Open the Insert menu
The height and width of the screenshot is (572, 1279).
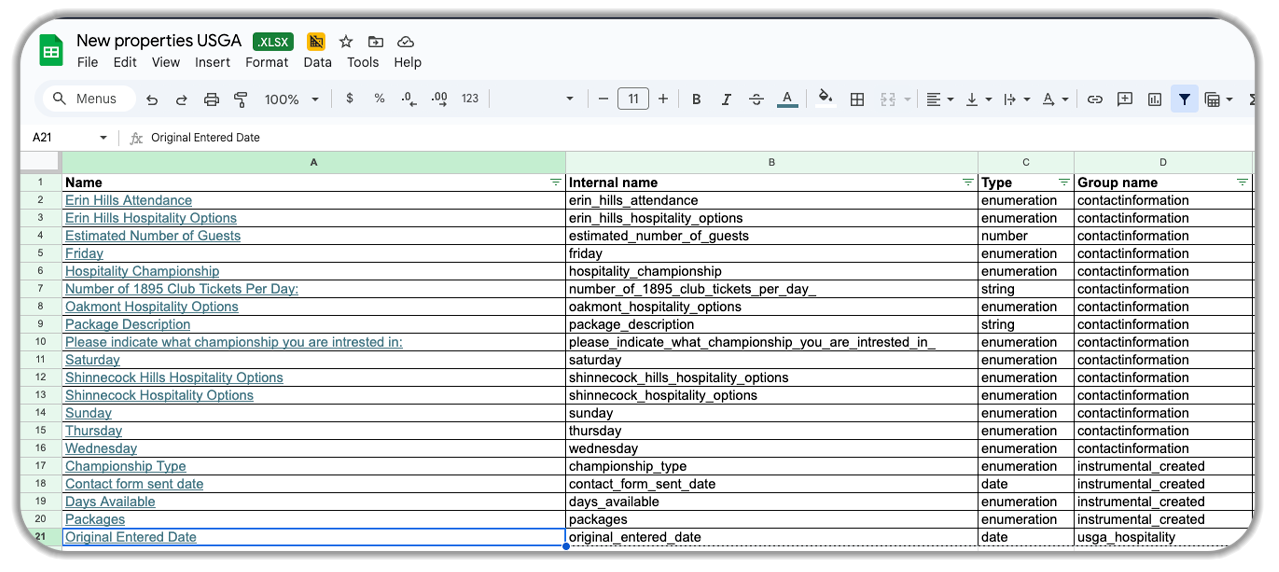click(213, 62)
